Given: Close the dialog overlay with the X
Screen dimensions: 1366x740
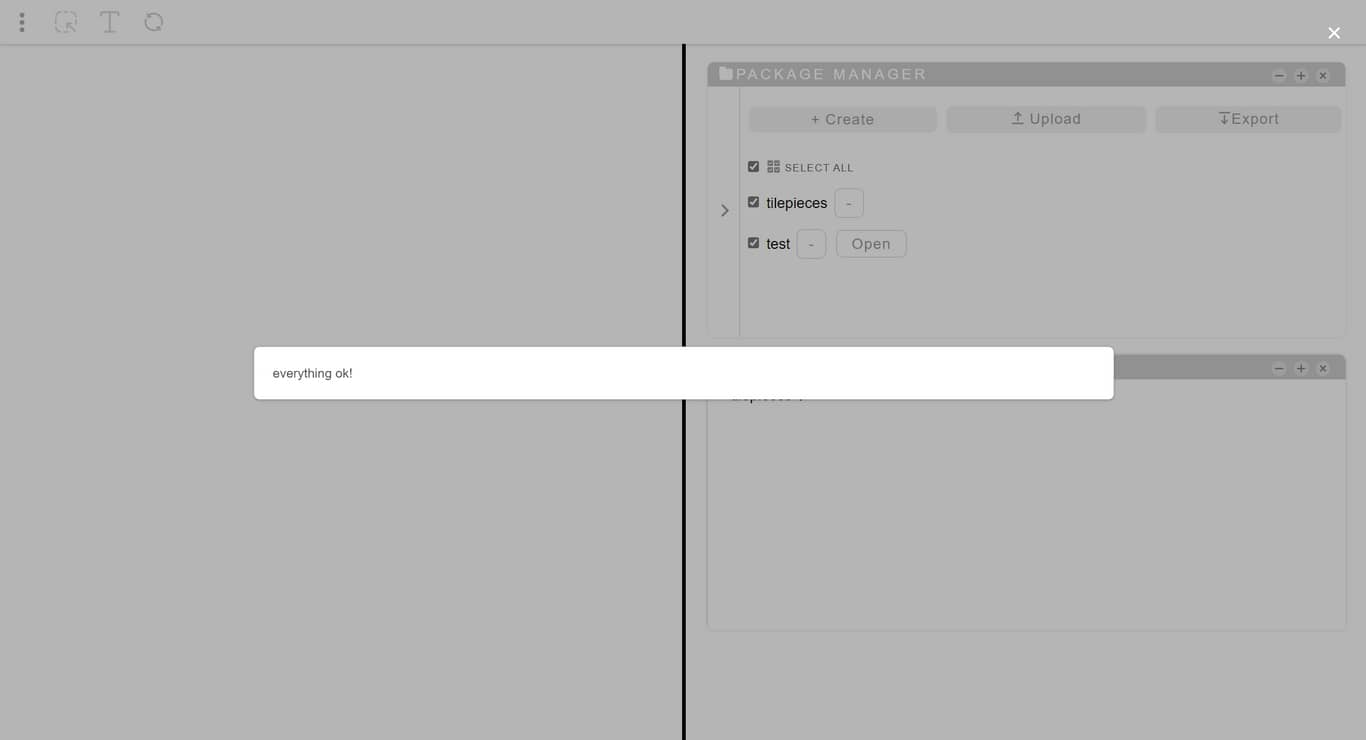Looking at the screenshot, I should coord(1334,33).
